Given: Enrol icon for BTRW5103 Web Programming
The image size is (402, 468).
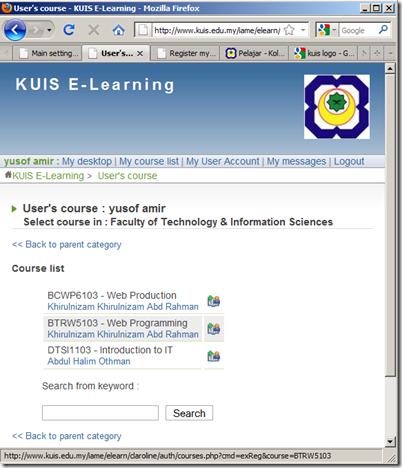Looking at the screenshot, I should pyautogui.click(x=214, y=329).
